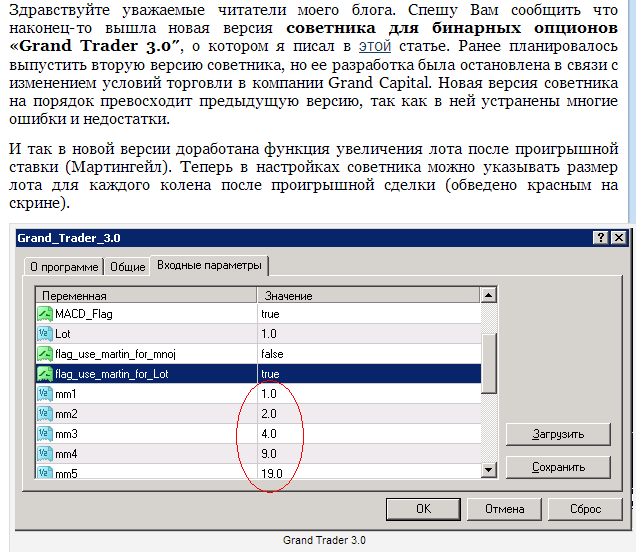Select the mm4 variable name

pos(66,453)
